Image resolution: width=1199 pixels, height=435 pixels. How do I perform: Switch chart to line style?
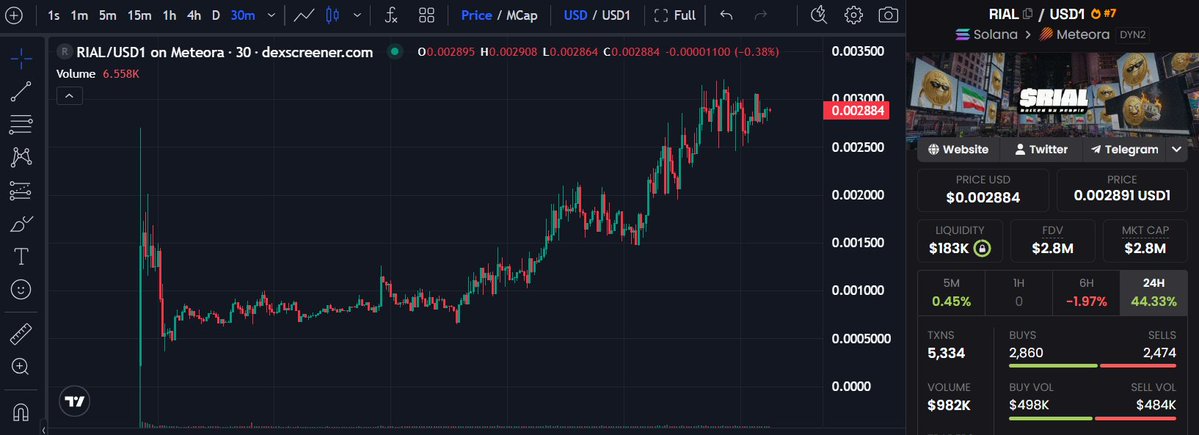(x=304, y=15)
